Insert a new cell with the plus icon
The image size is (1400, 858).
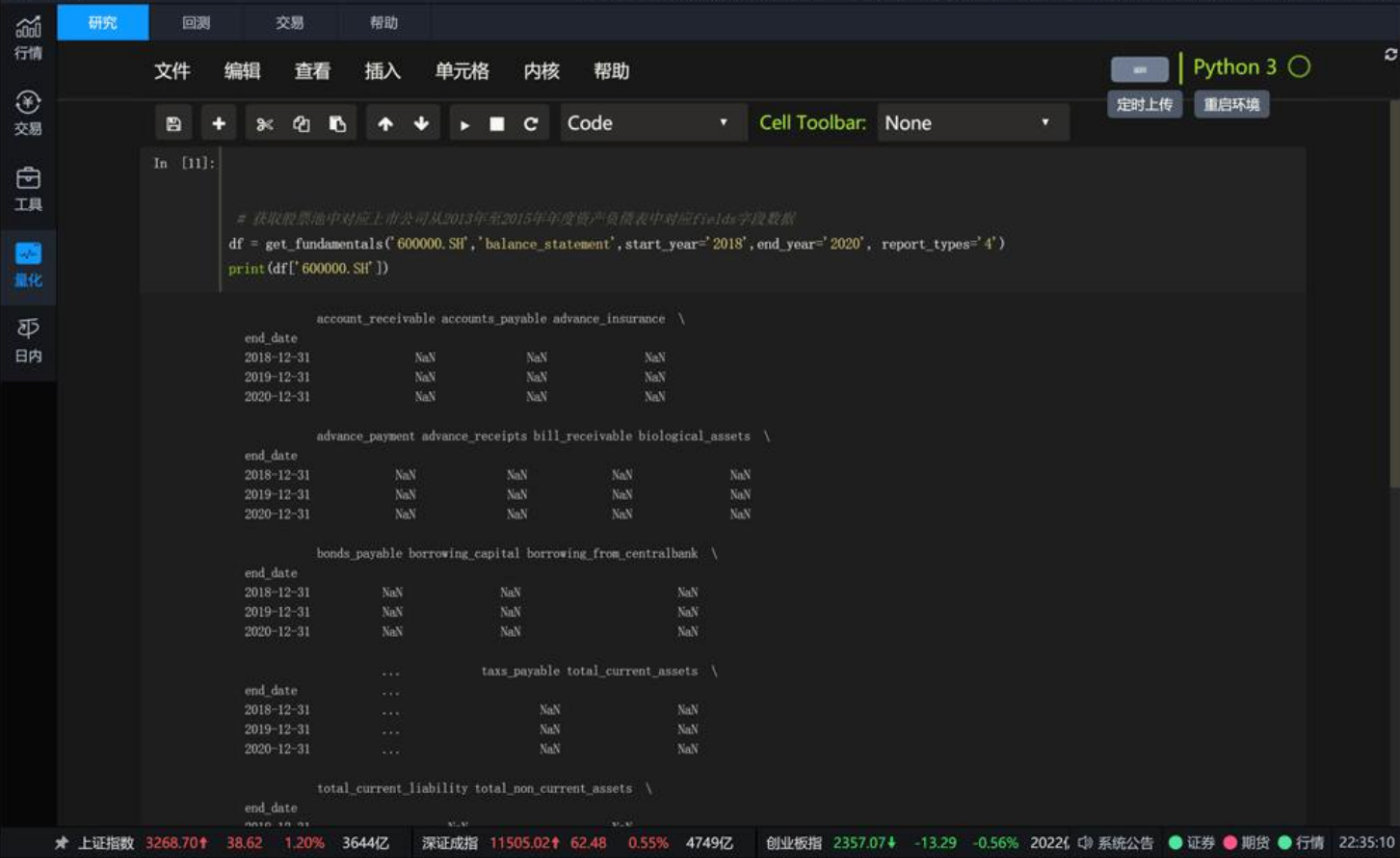218,124
